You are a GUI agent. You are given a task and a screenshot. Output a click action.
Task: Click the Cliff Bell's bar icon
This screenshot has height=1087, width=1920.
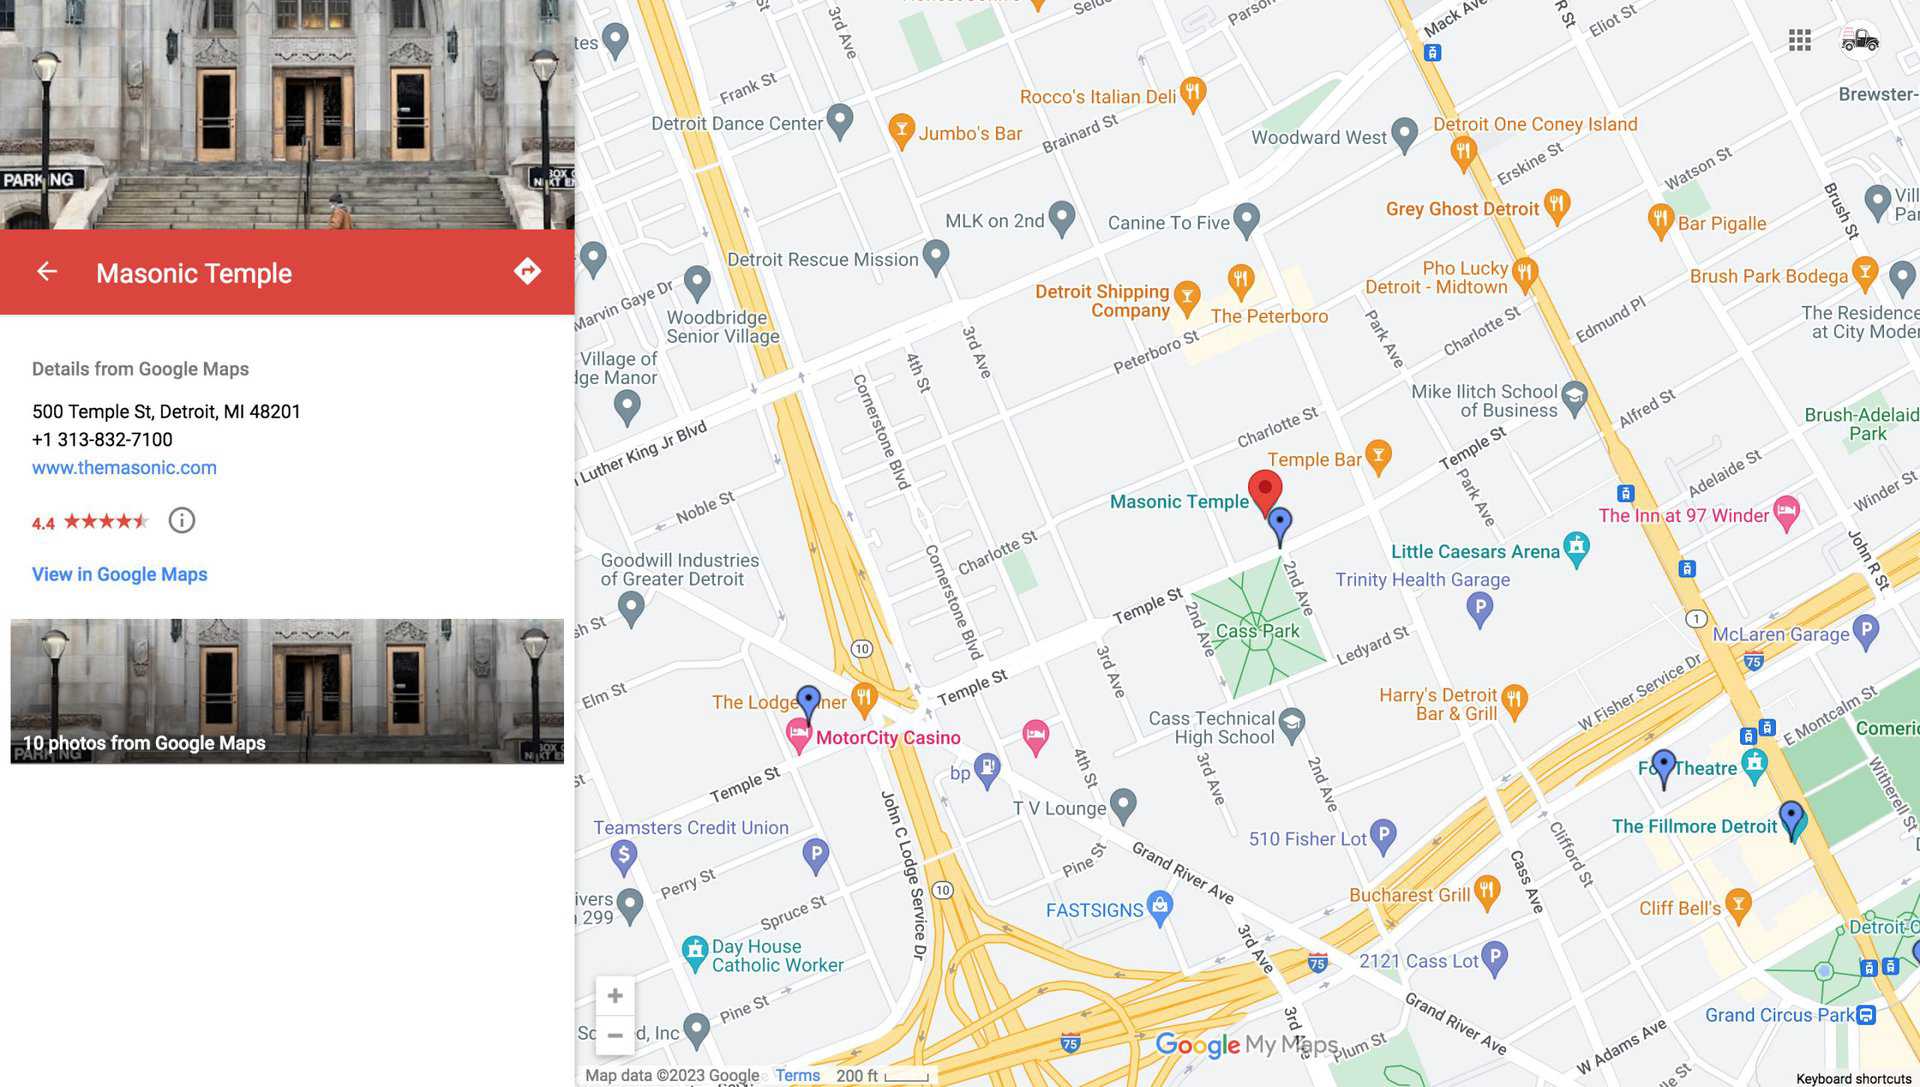(x=1738, y=906)
